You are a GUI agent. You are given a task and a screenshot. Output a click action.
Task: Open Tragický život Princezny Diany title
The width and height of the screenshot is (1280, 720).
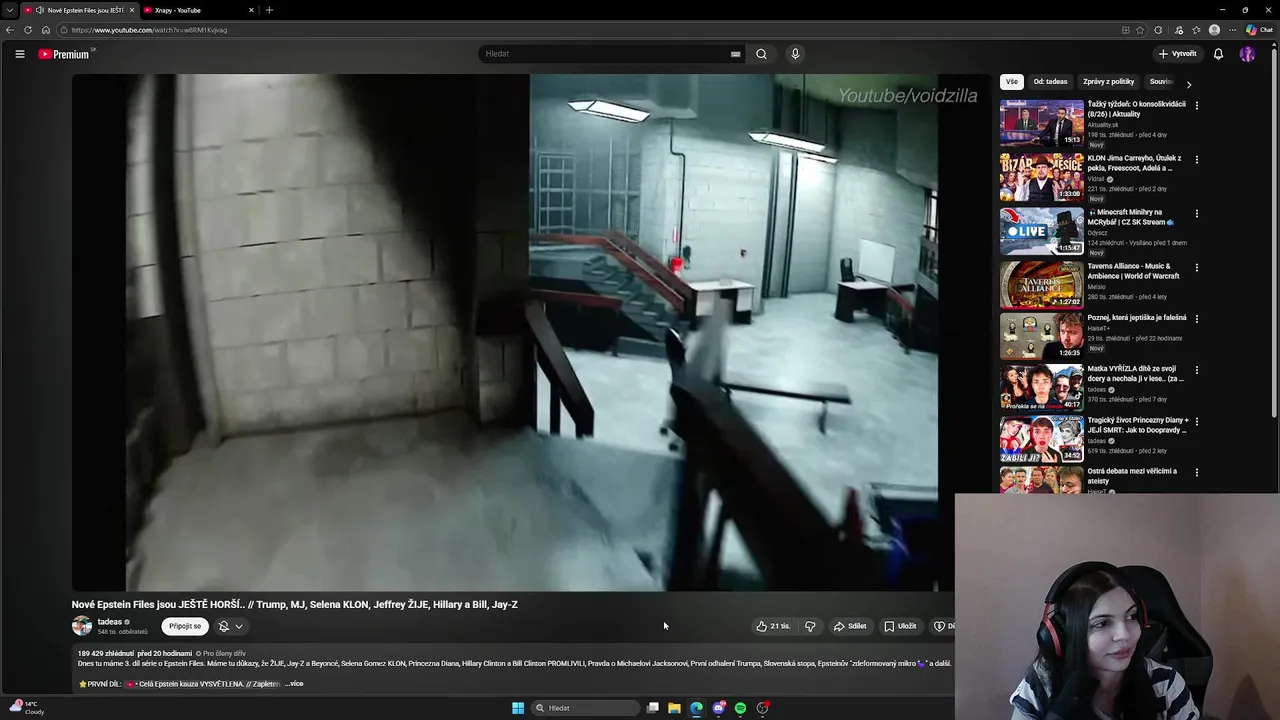1137,425
